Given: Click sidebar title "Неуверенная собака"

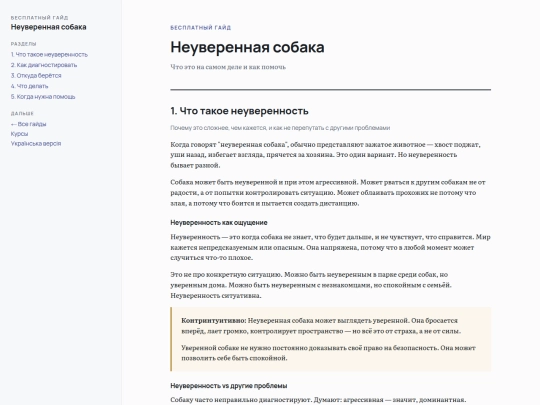Looking at the screenshot, I should (49, 27).
